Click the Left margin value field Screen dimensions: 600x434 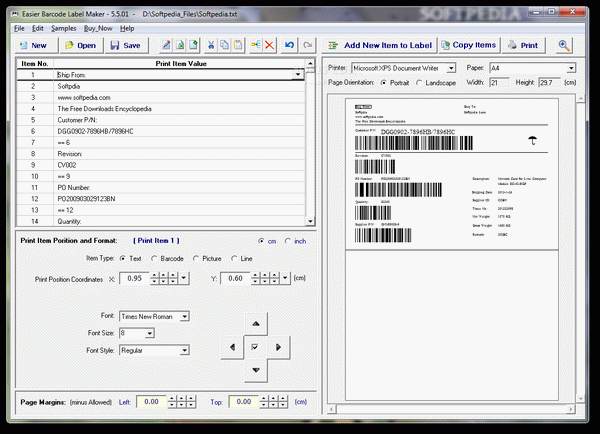click(151, 401)
